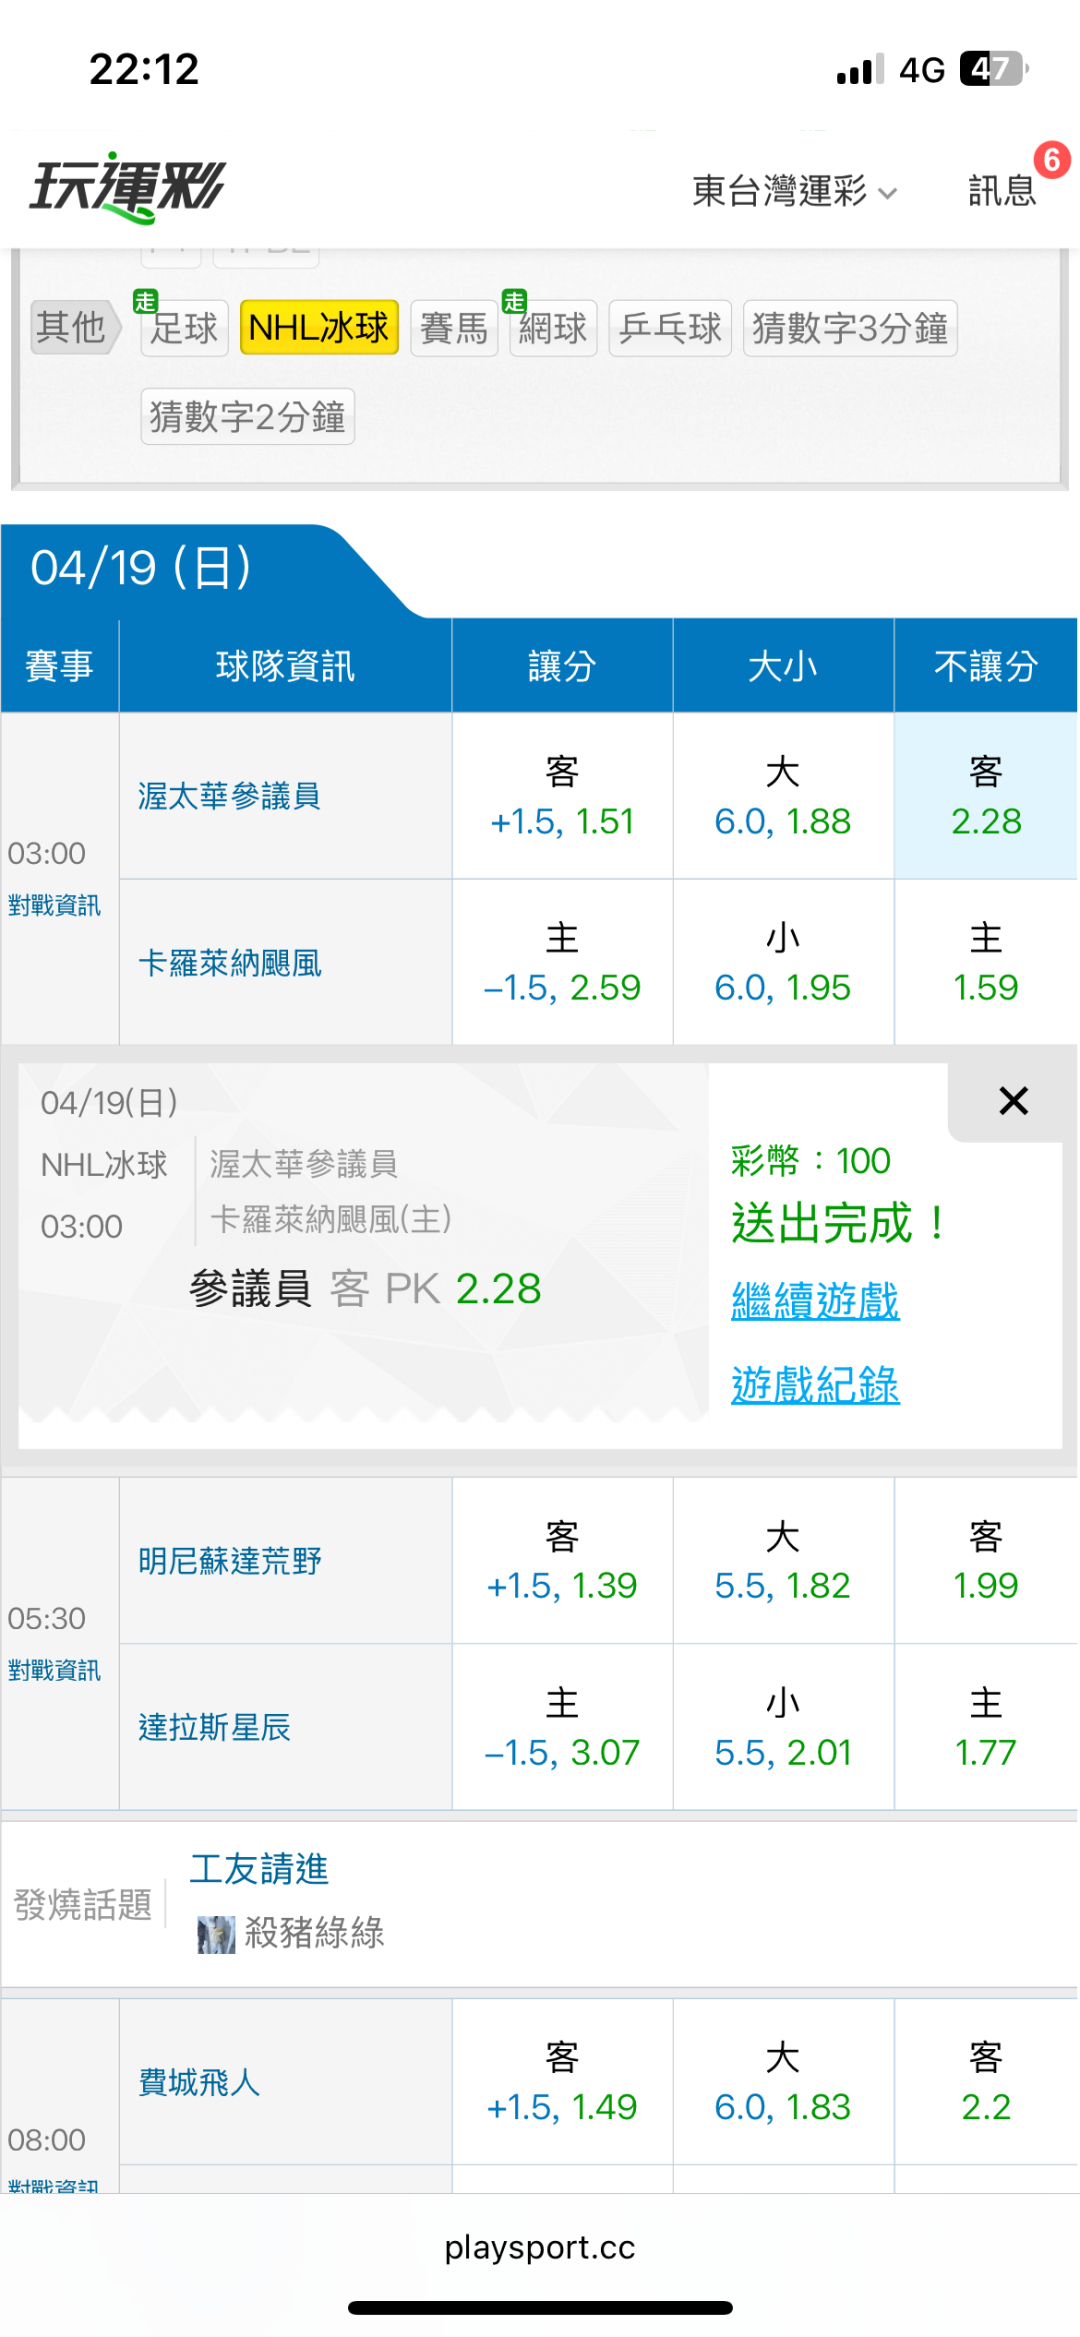Close the bet confirmation slip
1080x2337 pixels.
[x=1013, y=1101]
